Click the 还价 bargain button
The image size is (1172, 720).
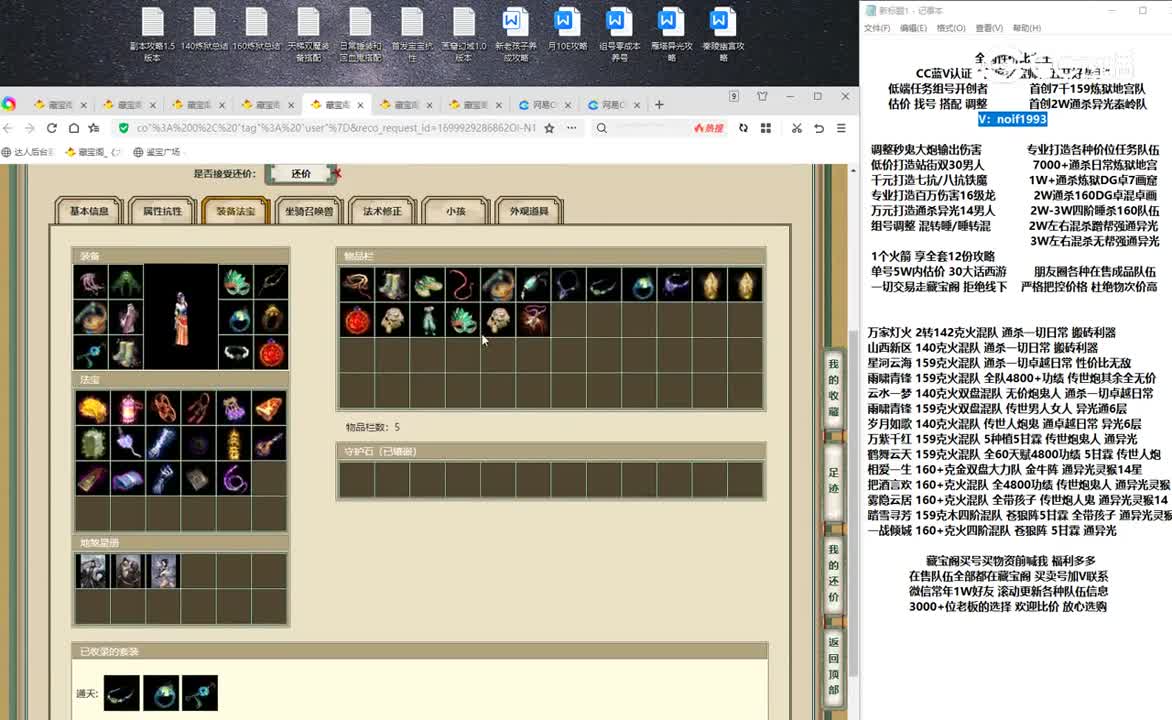301,173
